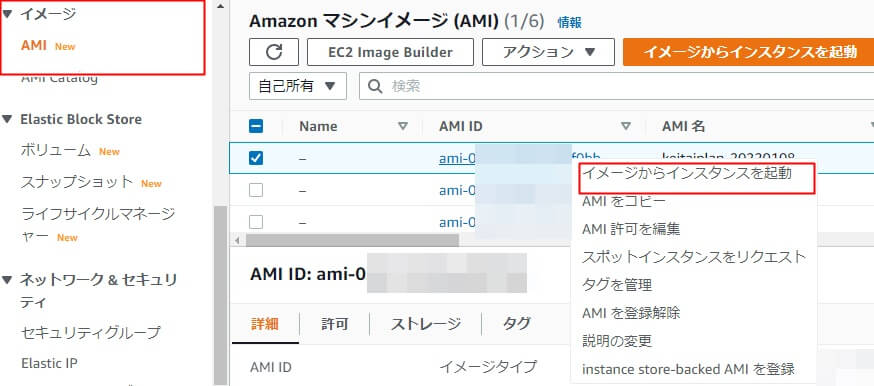This screenshot has width=874, height=386.
Task: Click the イメージタイプ detail label
Action: pyautogui.click(x=488, y=367)
